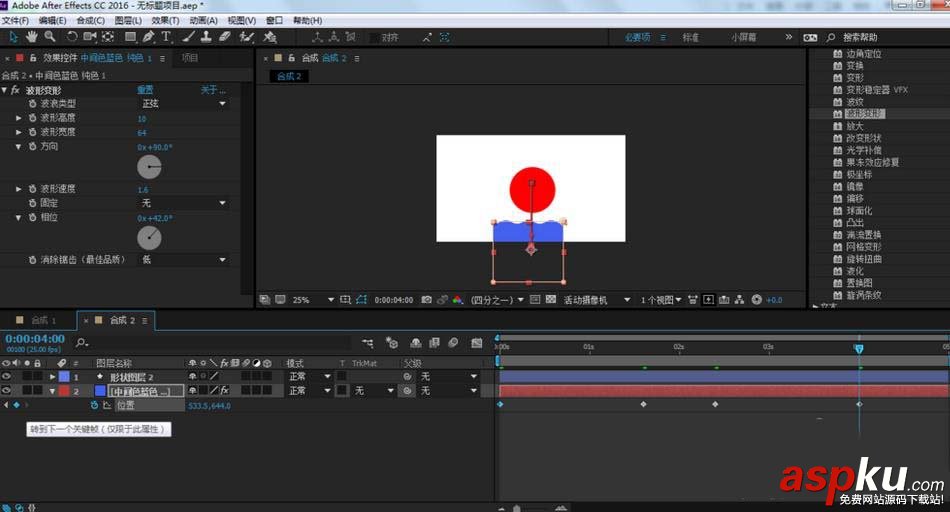950x512 pixels.
Task: Select the Pen tool
Action: point(149,37)
